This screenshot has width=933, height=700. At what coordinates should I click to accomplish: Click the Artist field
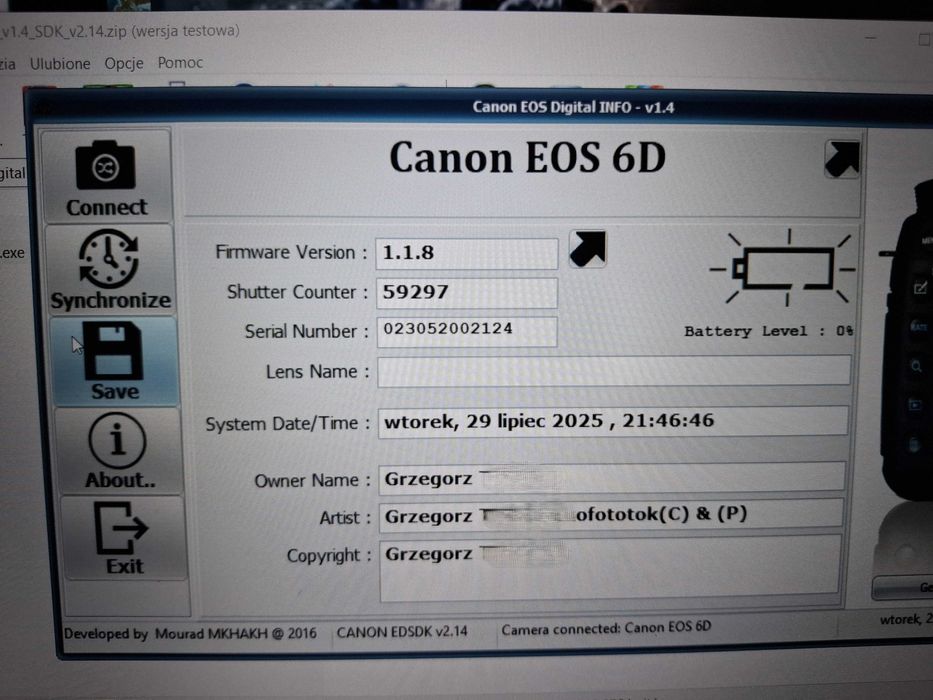(612, 514)
